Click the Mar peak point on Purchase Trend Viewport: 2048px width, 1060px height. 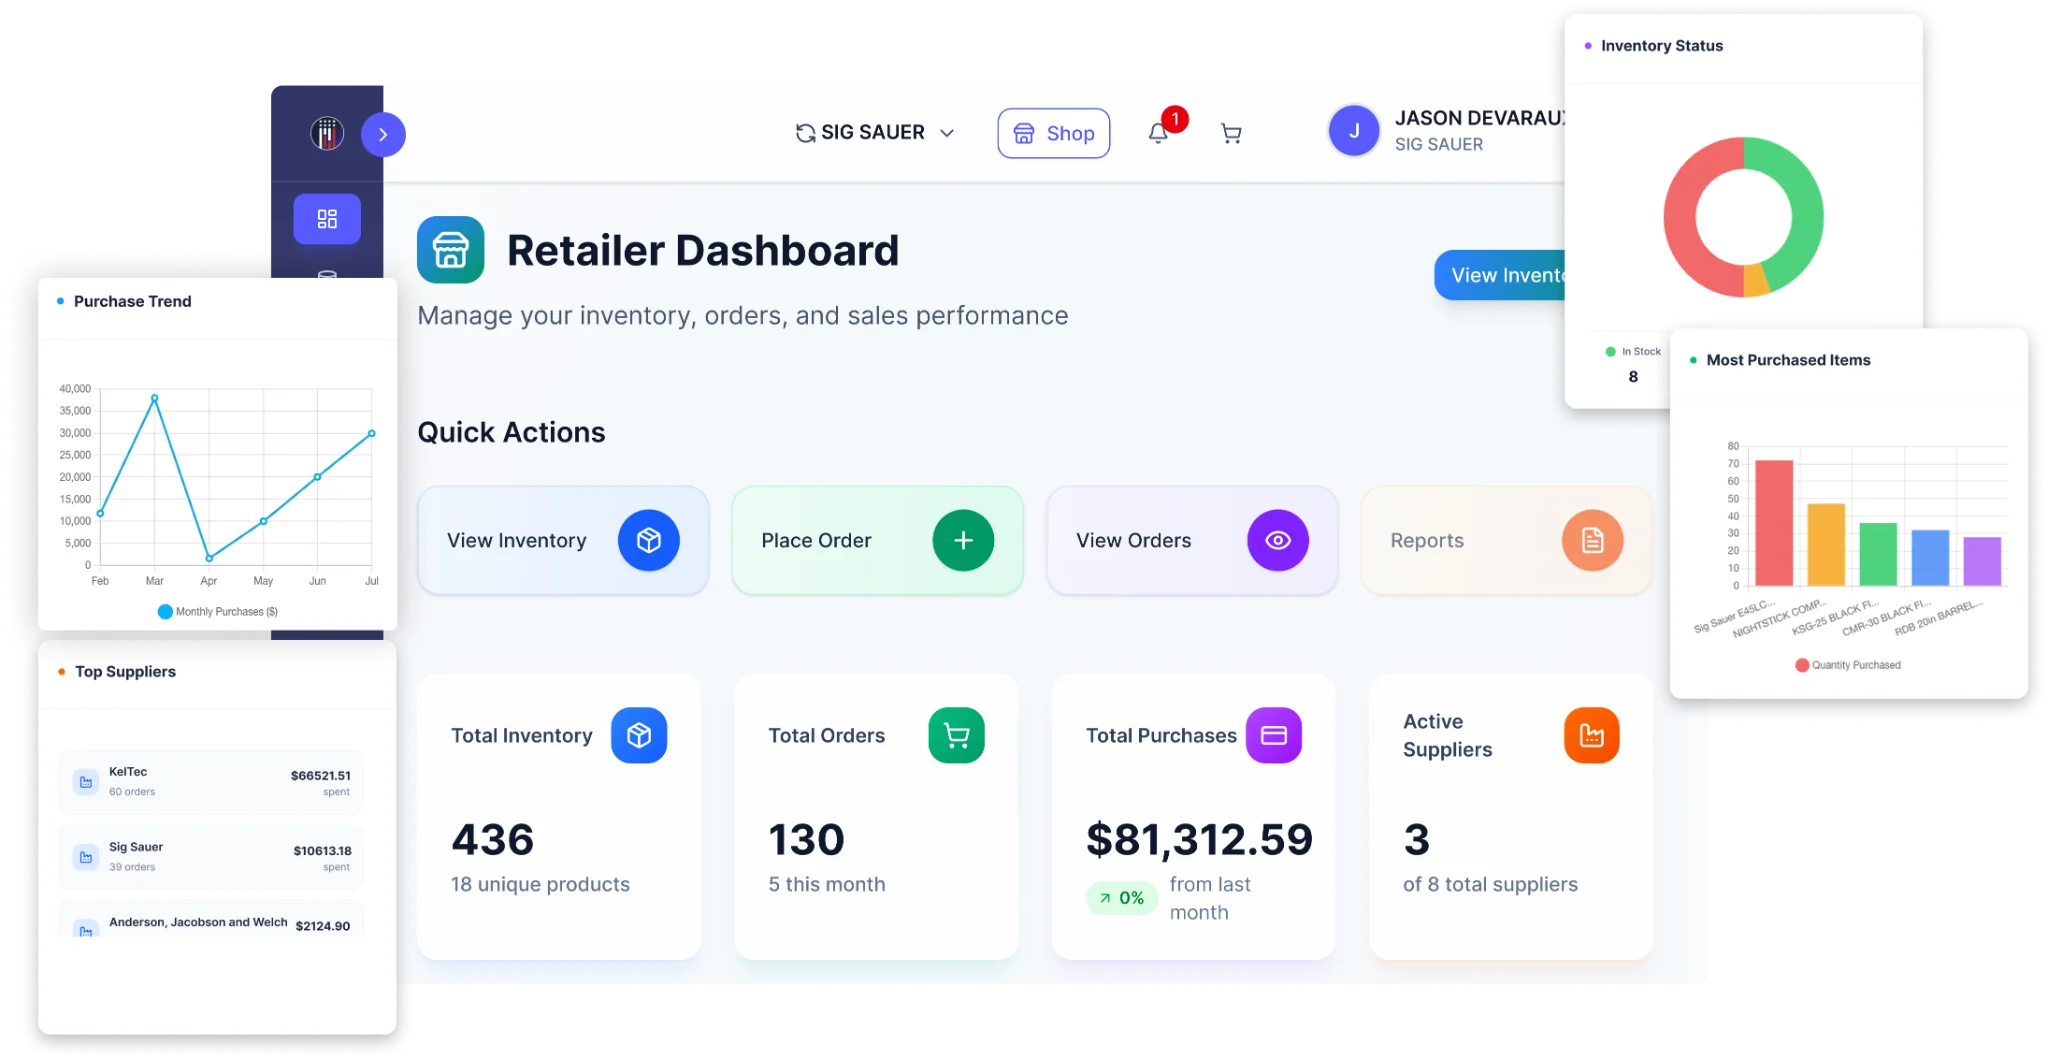click(154, 398)
